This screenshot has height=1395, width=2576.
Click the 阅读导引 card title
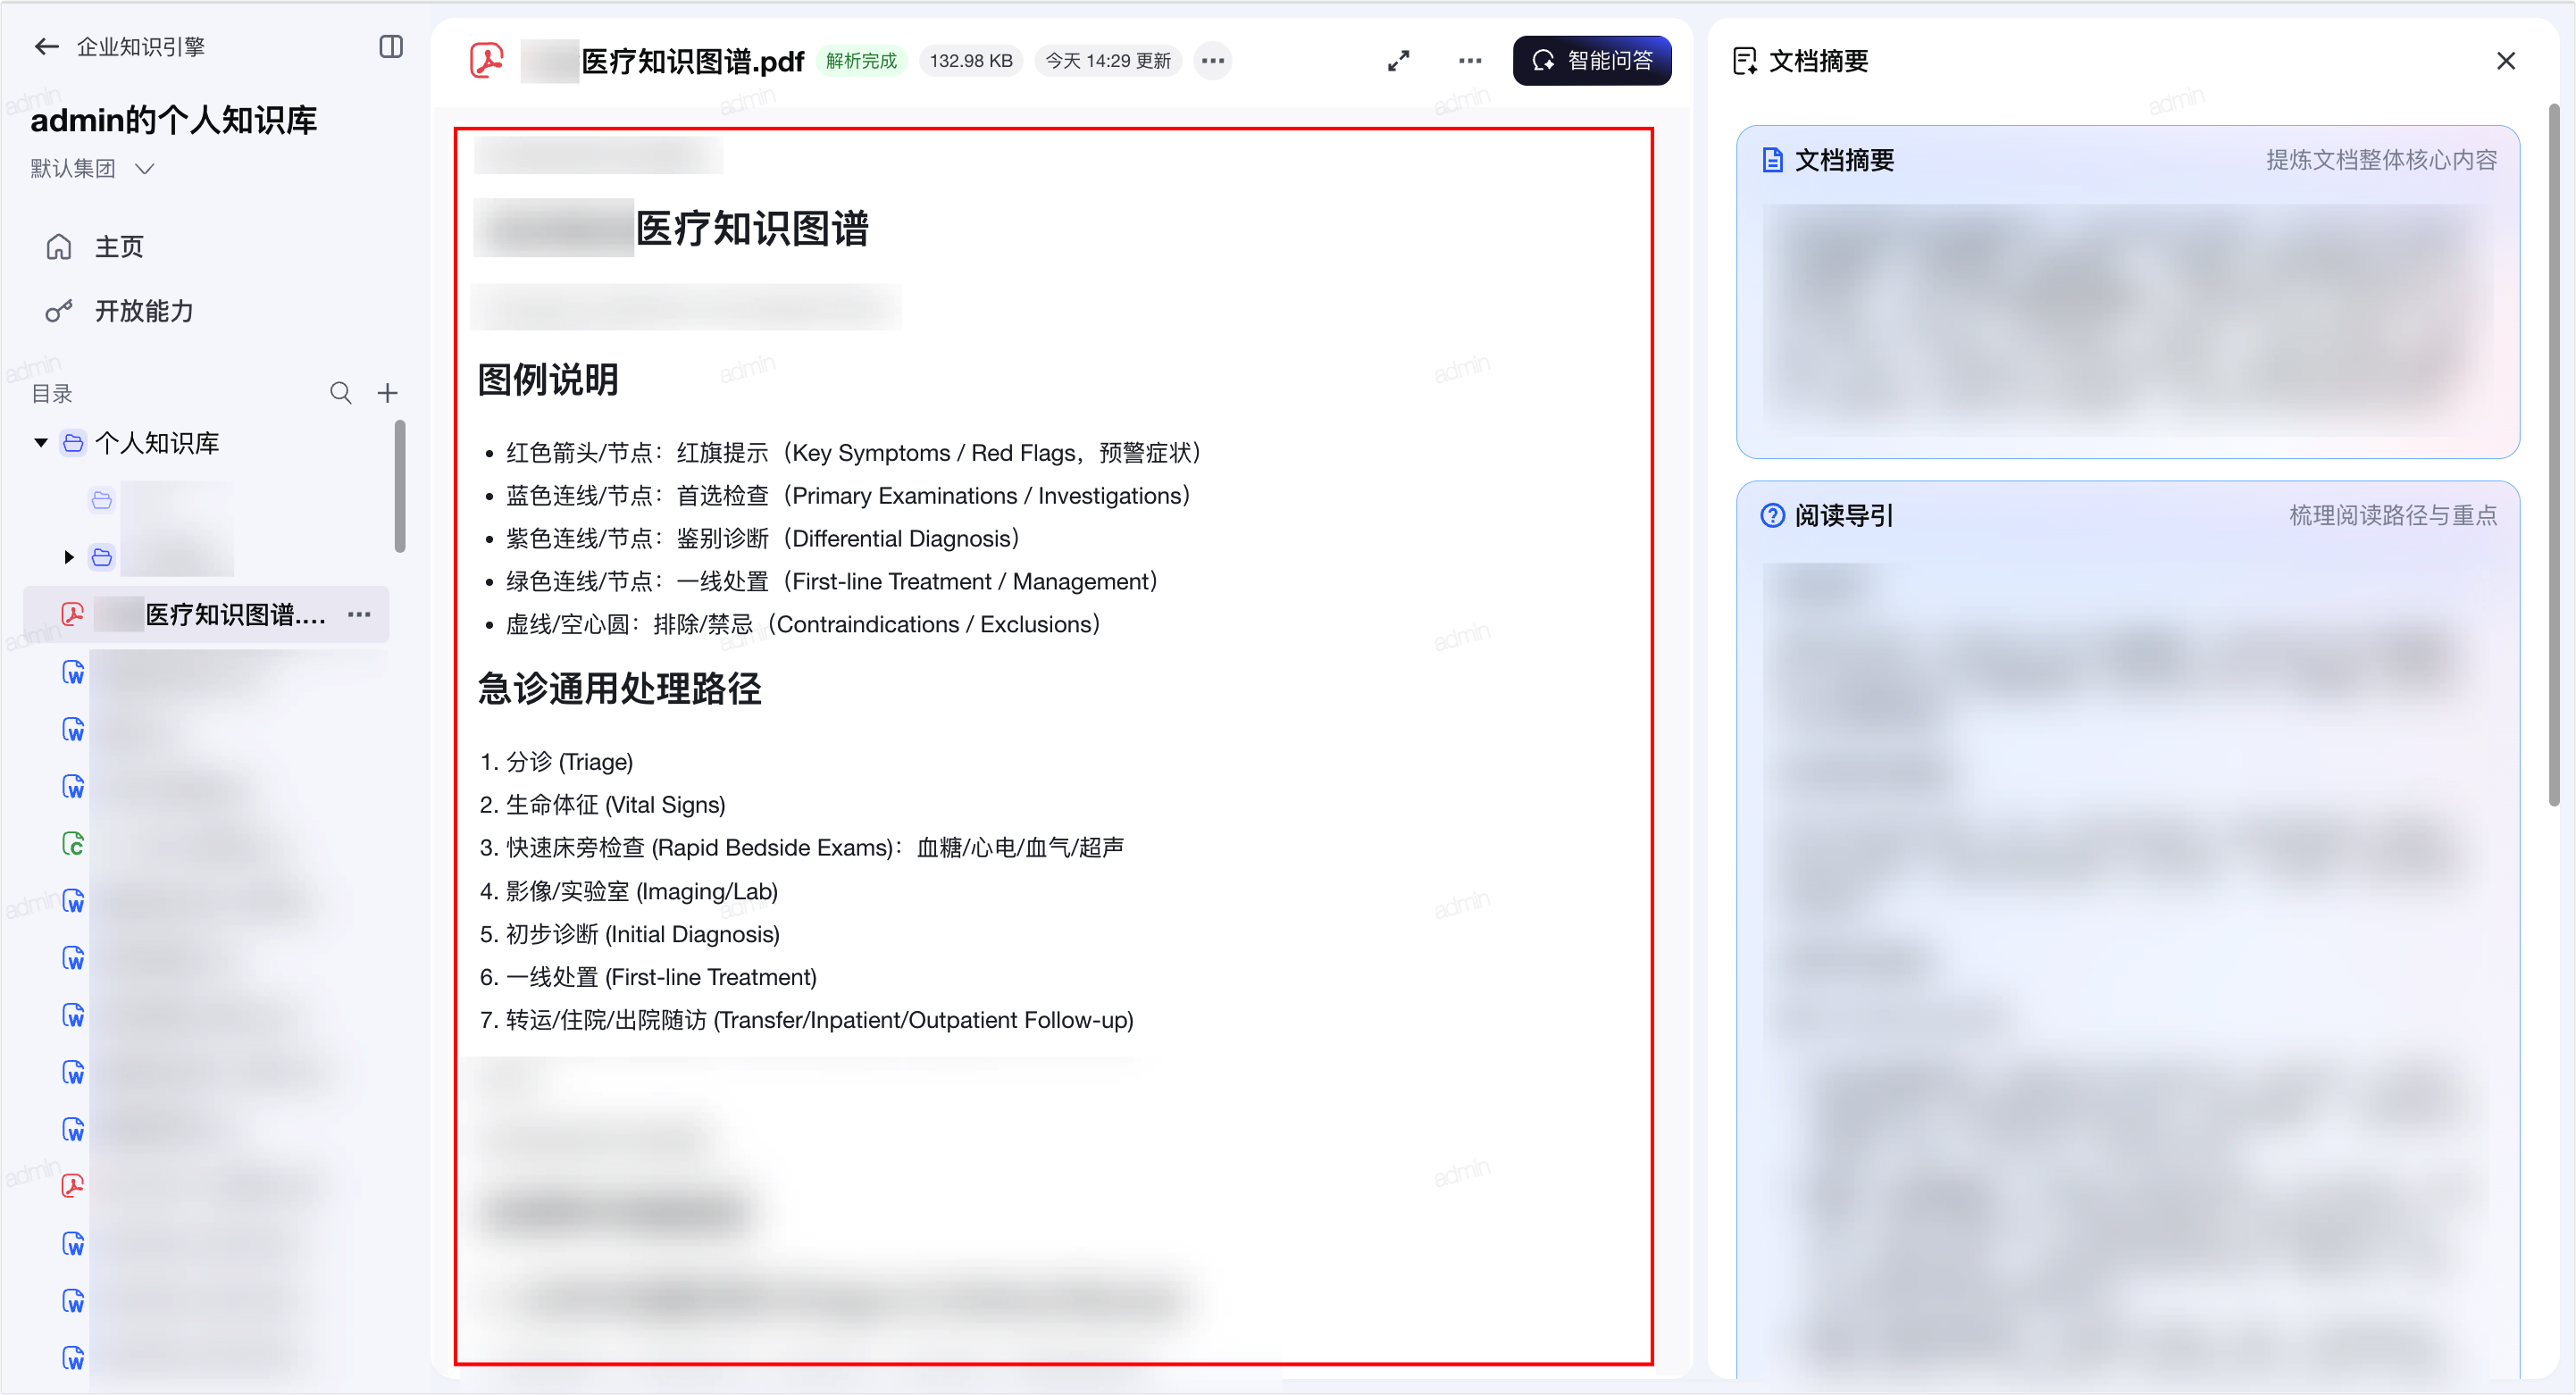(x=1844, y=515)
